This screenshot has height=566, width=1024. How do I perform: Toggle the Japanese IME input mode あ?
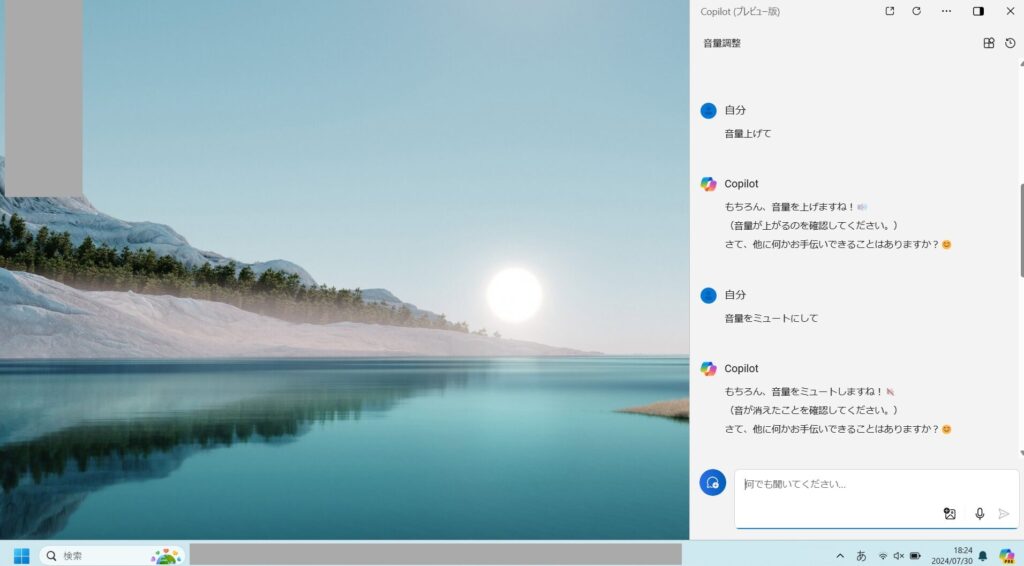[x=861, y=555]
